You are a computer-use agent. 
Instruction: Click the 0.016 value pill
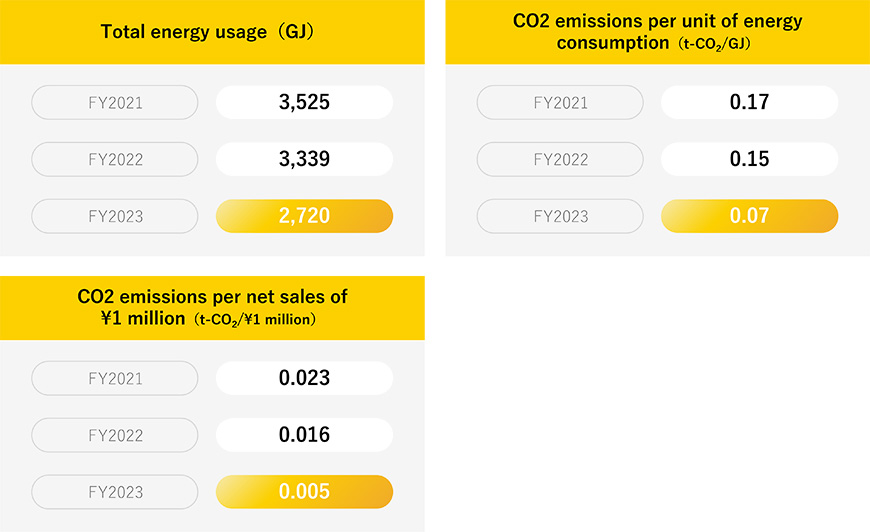(x=304, y=435)
